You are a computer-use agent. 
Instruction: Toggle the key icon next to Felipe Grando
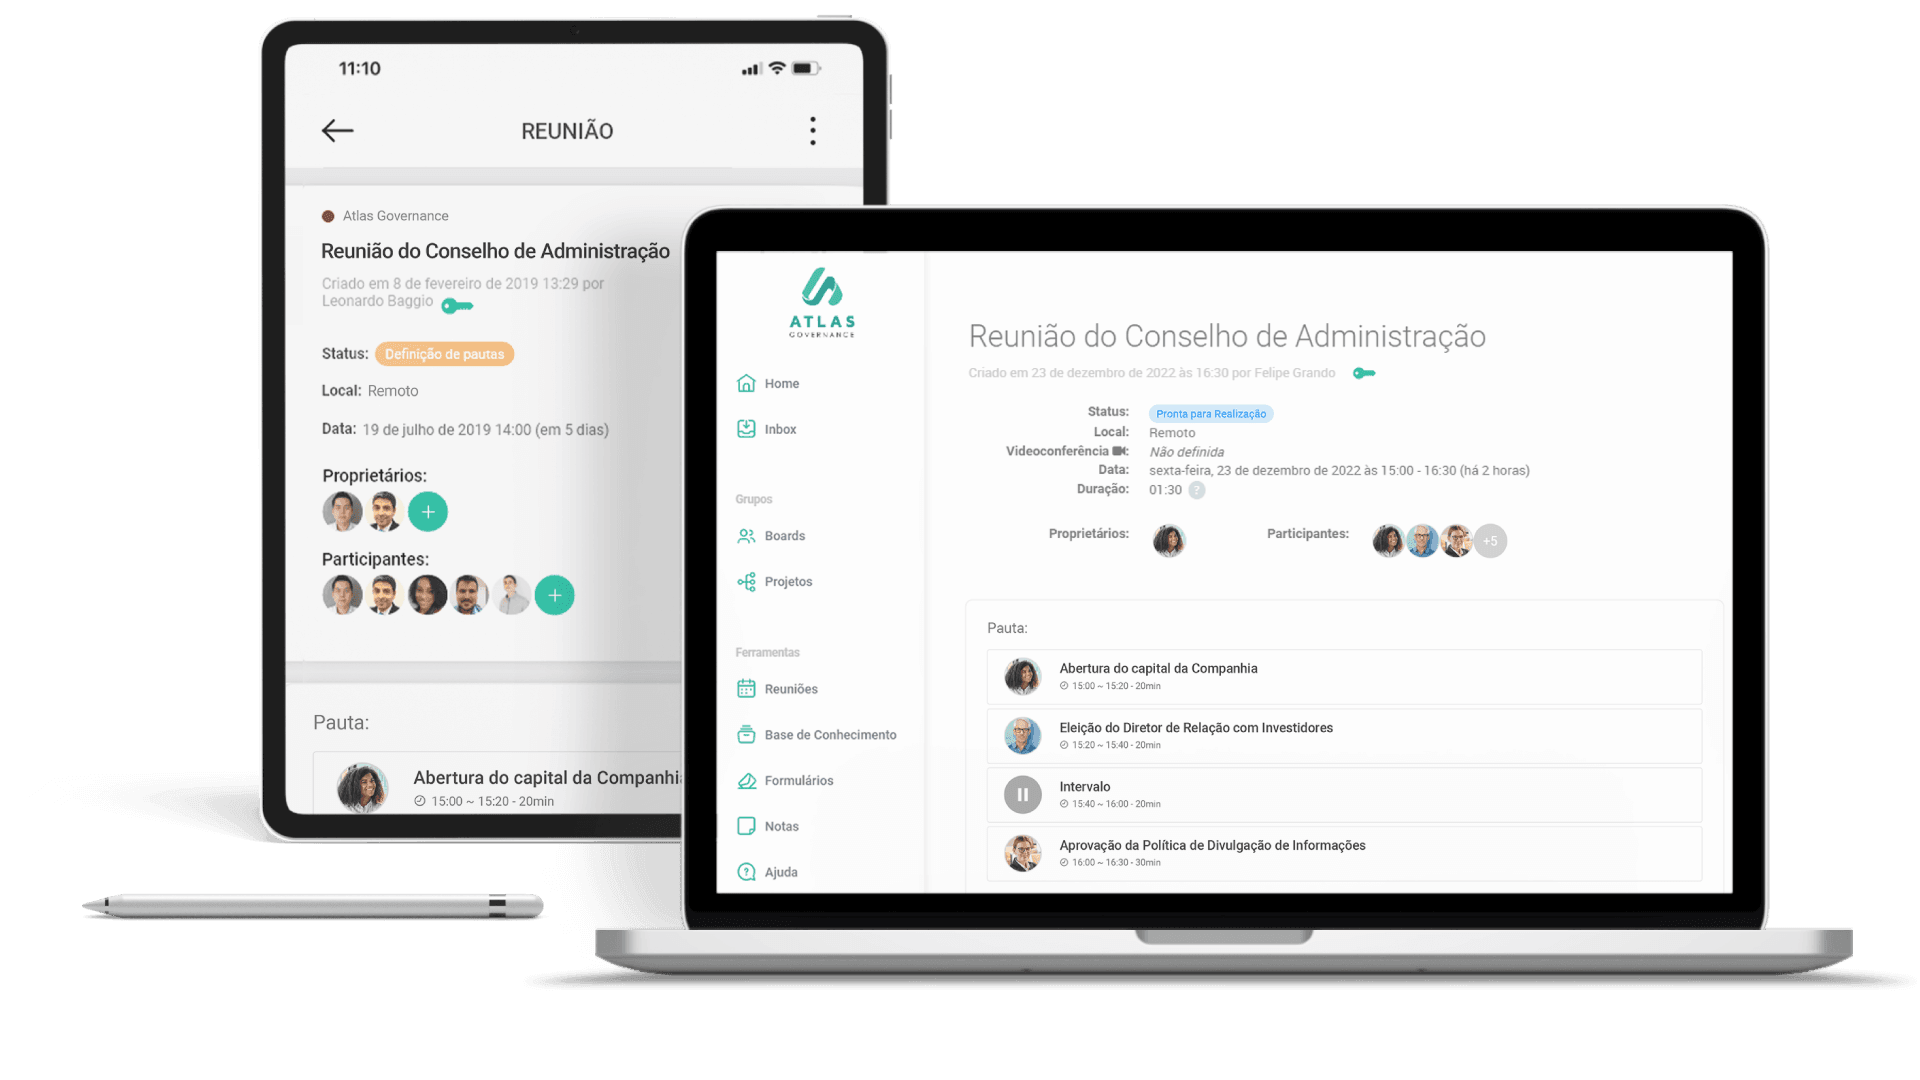point(1365,373)
